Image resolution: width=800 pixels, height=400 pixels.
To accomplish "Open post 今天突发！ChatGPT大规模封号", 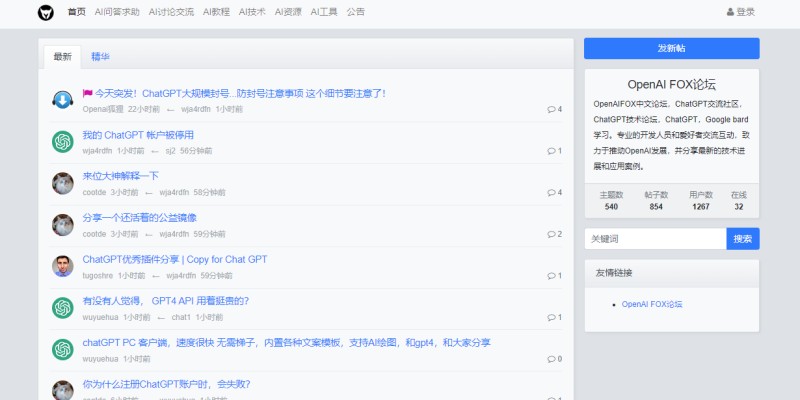I will 240,93.
